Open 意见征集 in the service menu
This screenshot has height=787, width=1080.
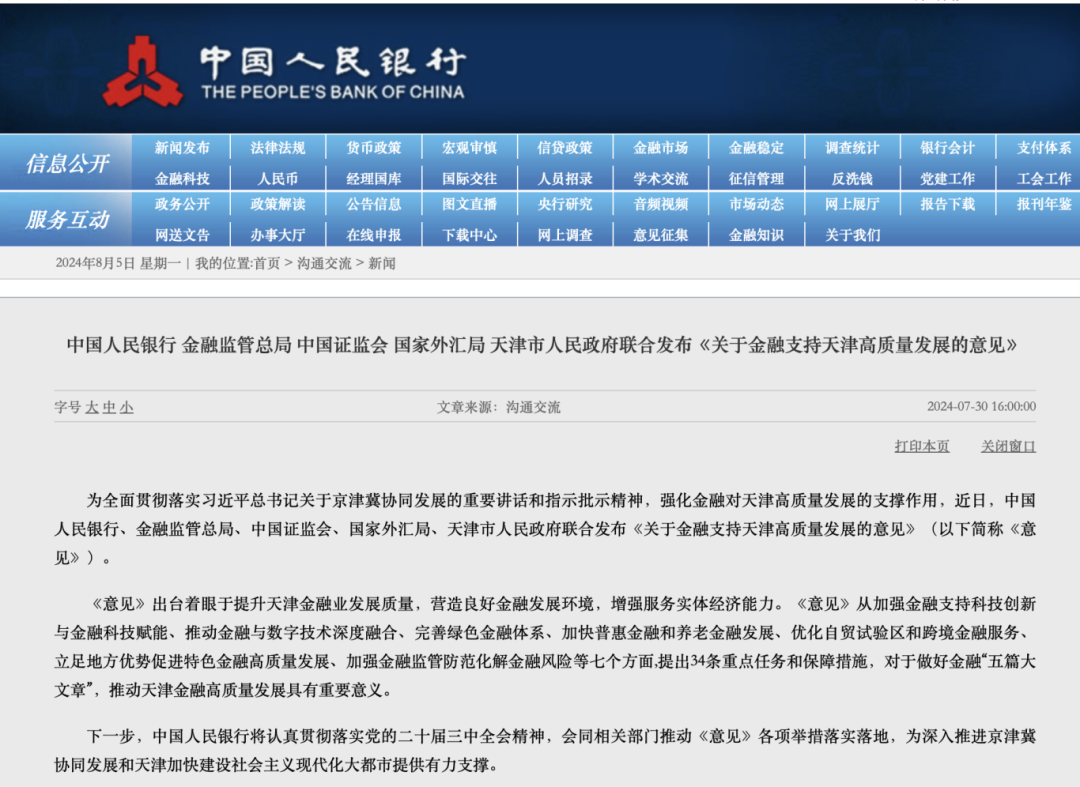tap(660, 236)
